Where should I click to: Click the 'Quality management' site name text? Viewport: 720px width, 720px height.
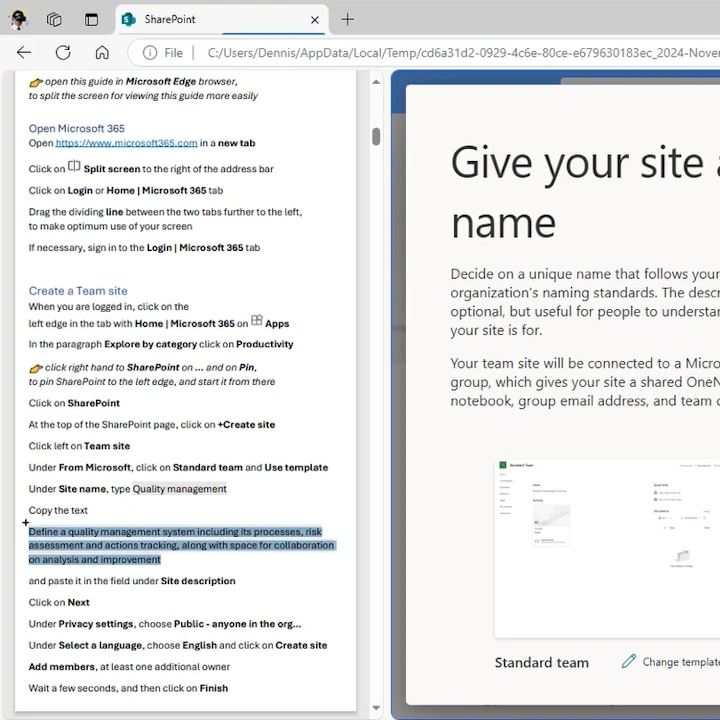click(x=180, y=489)
